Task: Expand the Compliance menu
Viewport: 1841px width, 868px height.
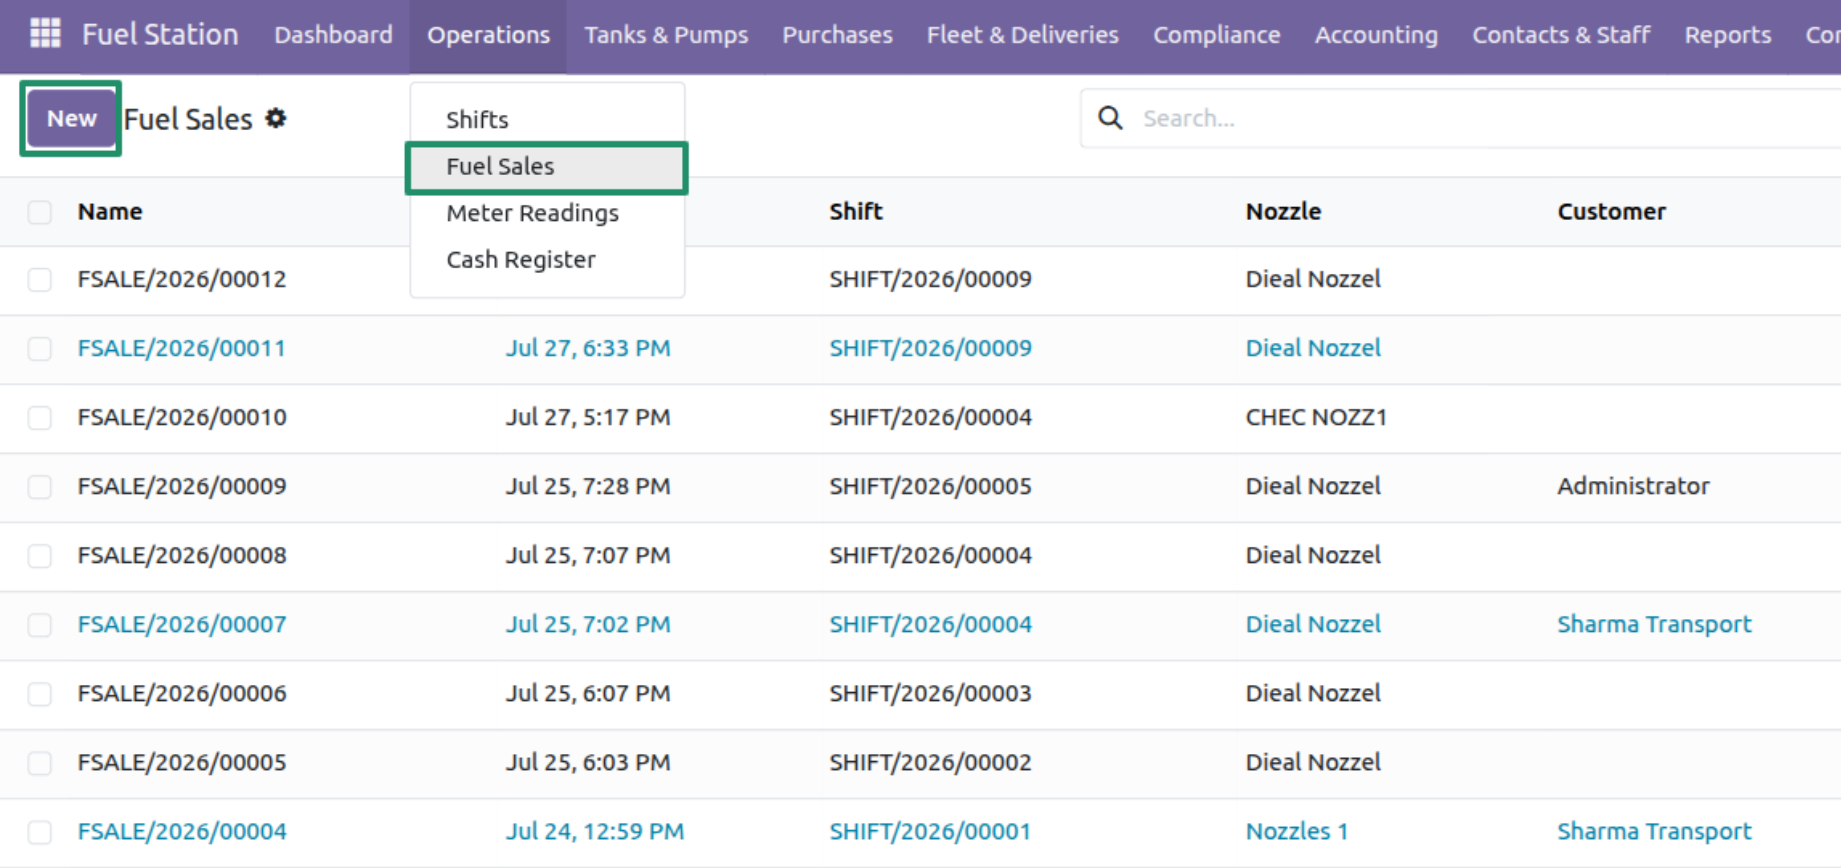Action: tap(1216, 35)
